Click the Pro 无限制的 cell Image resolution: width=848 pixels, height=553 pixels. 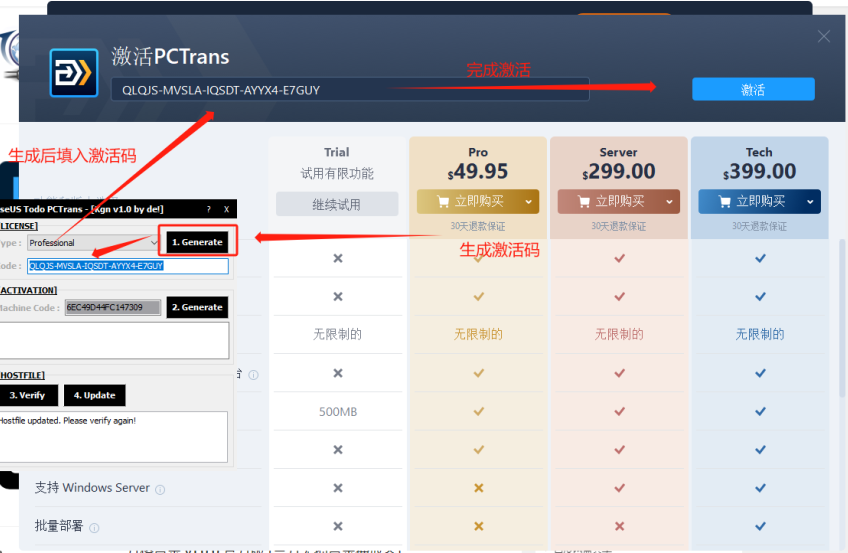pyautogui.click(x=478, y=334)
